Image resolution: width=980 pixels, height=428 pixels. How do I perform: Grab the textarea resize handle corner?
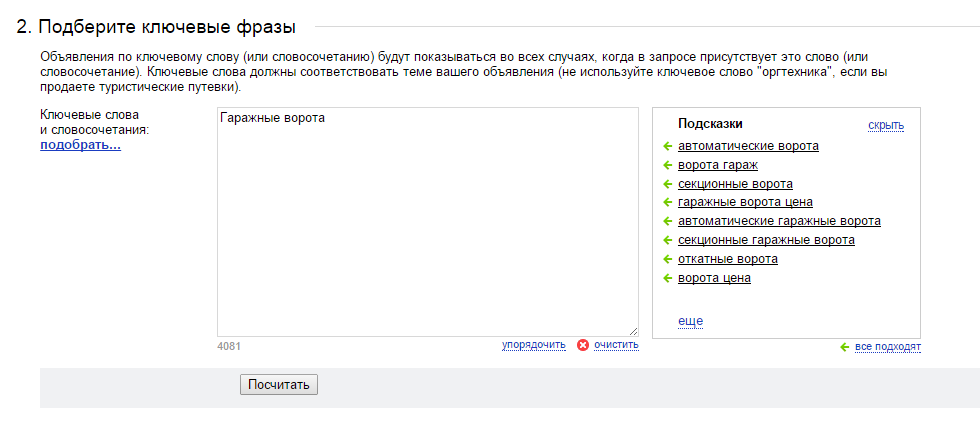point(633,331)
